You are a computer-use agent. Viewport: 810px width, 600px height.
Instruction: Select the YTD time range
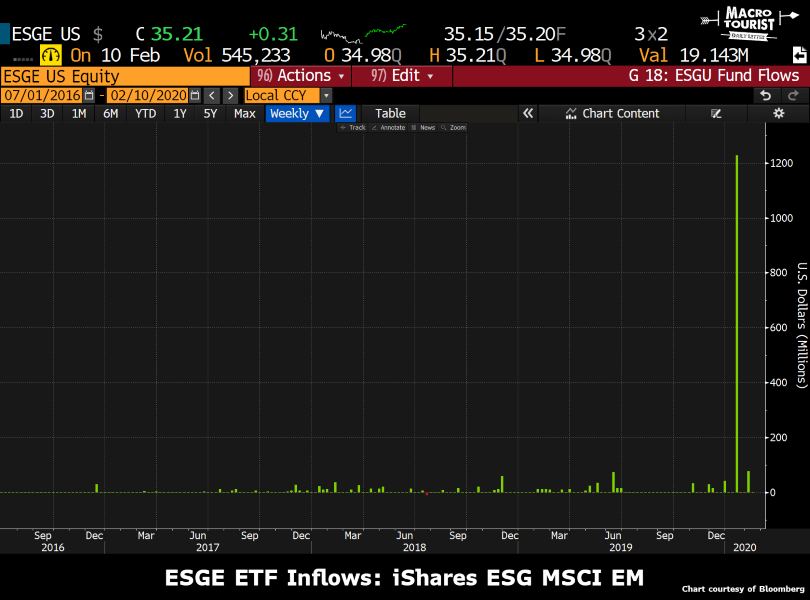pyautogui.click(x=145, y=113)
